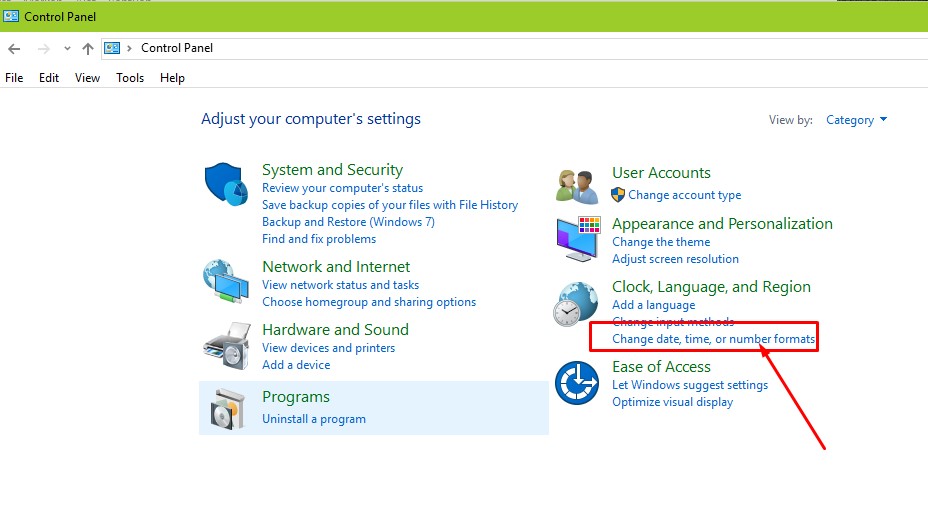Click the forward arrow navigation button
Image resolution: width=928 pixels, height=510 pixels.
click(x=43, y=49)
